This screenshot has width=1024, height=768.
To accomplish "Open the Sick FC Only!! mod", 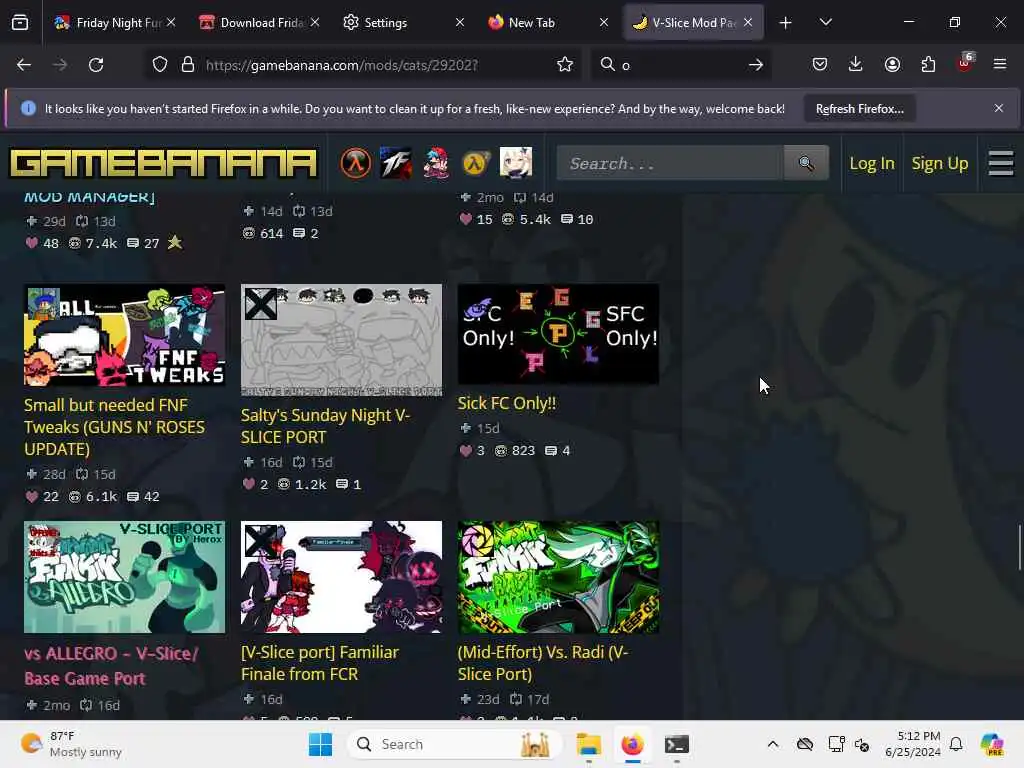I will click(x=507, y=404).
